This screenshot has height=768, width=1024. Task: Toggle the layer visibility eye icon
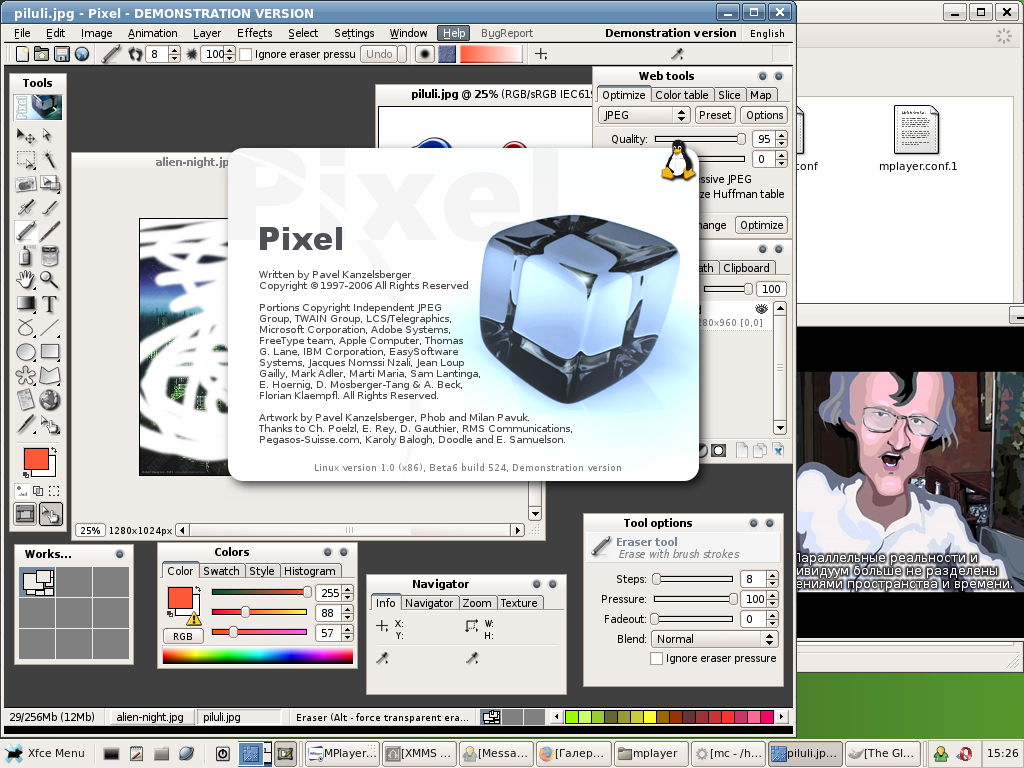761,309
